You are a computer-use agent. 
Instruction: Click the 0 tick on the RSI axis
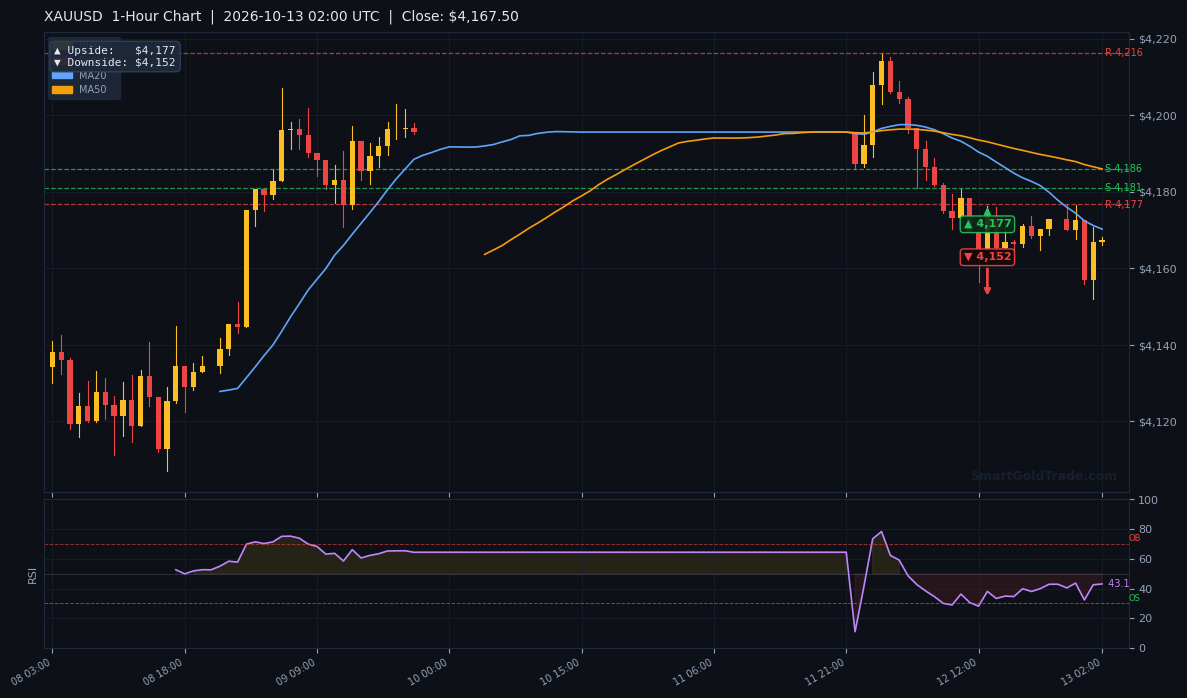coord(1142,648)
